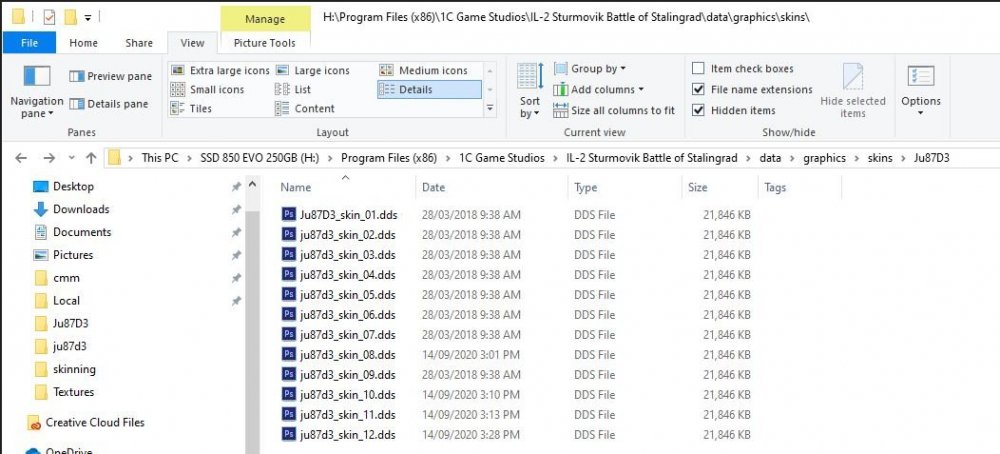Unpin Desktop using its pin icon
1000x454 pixels.
(x=236, y=186)
